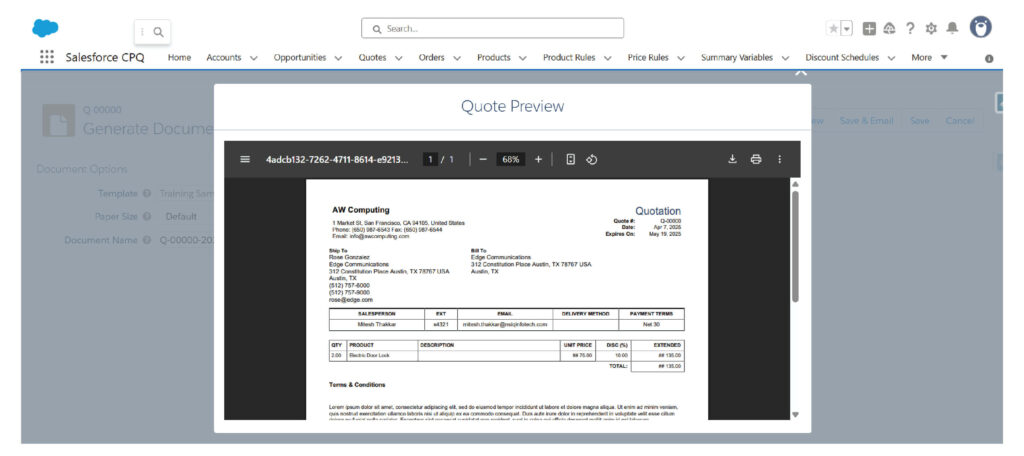
Task: Focus the global Search field
Action: [492, 28]
